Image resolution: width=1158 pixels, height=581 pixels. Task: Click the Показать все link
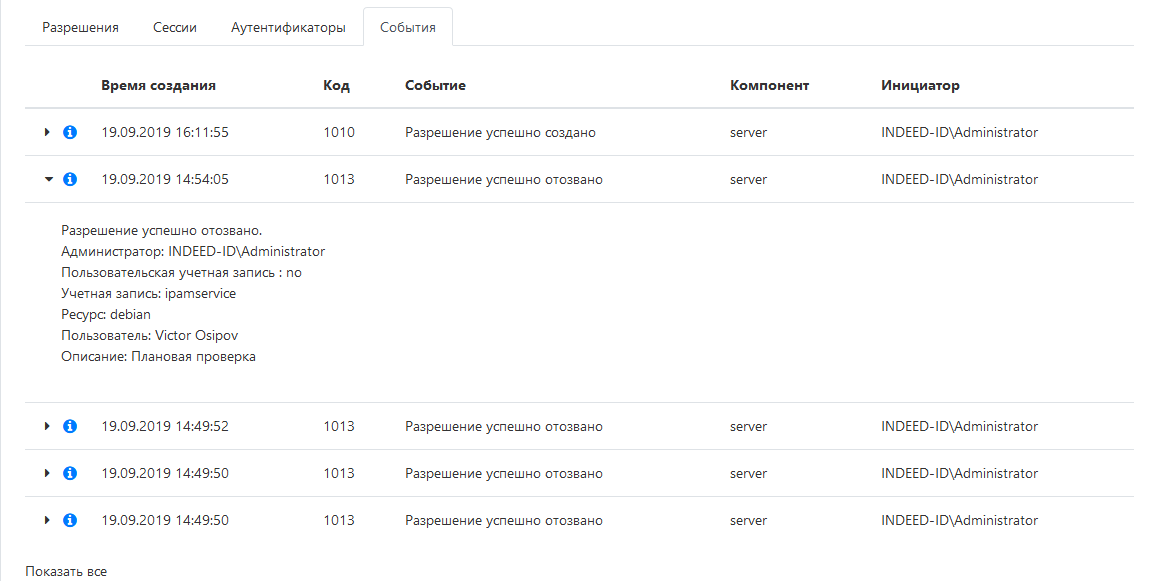66,572
